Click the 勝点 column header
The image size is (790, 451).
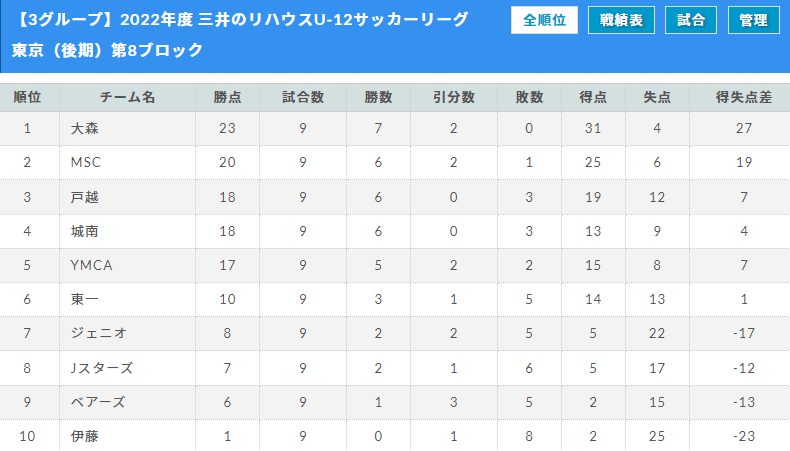pyautogui.click(x=227, y=97)
